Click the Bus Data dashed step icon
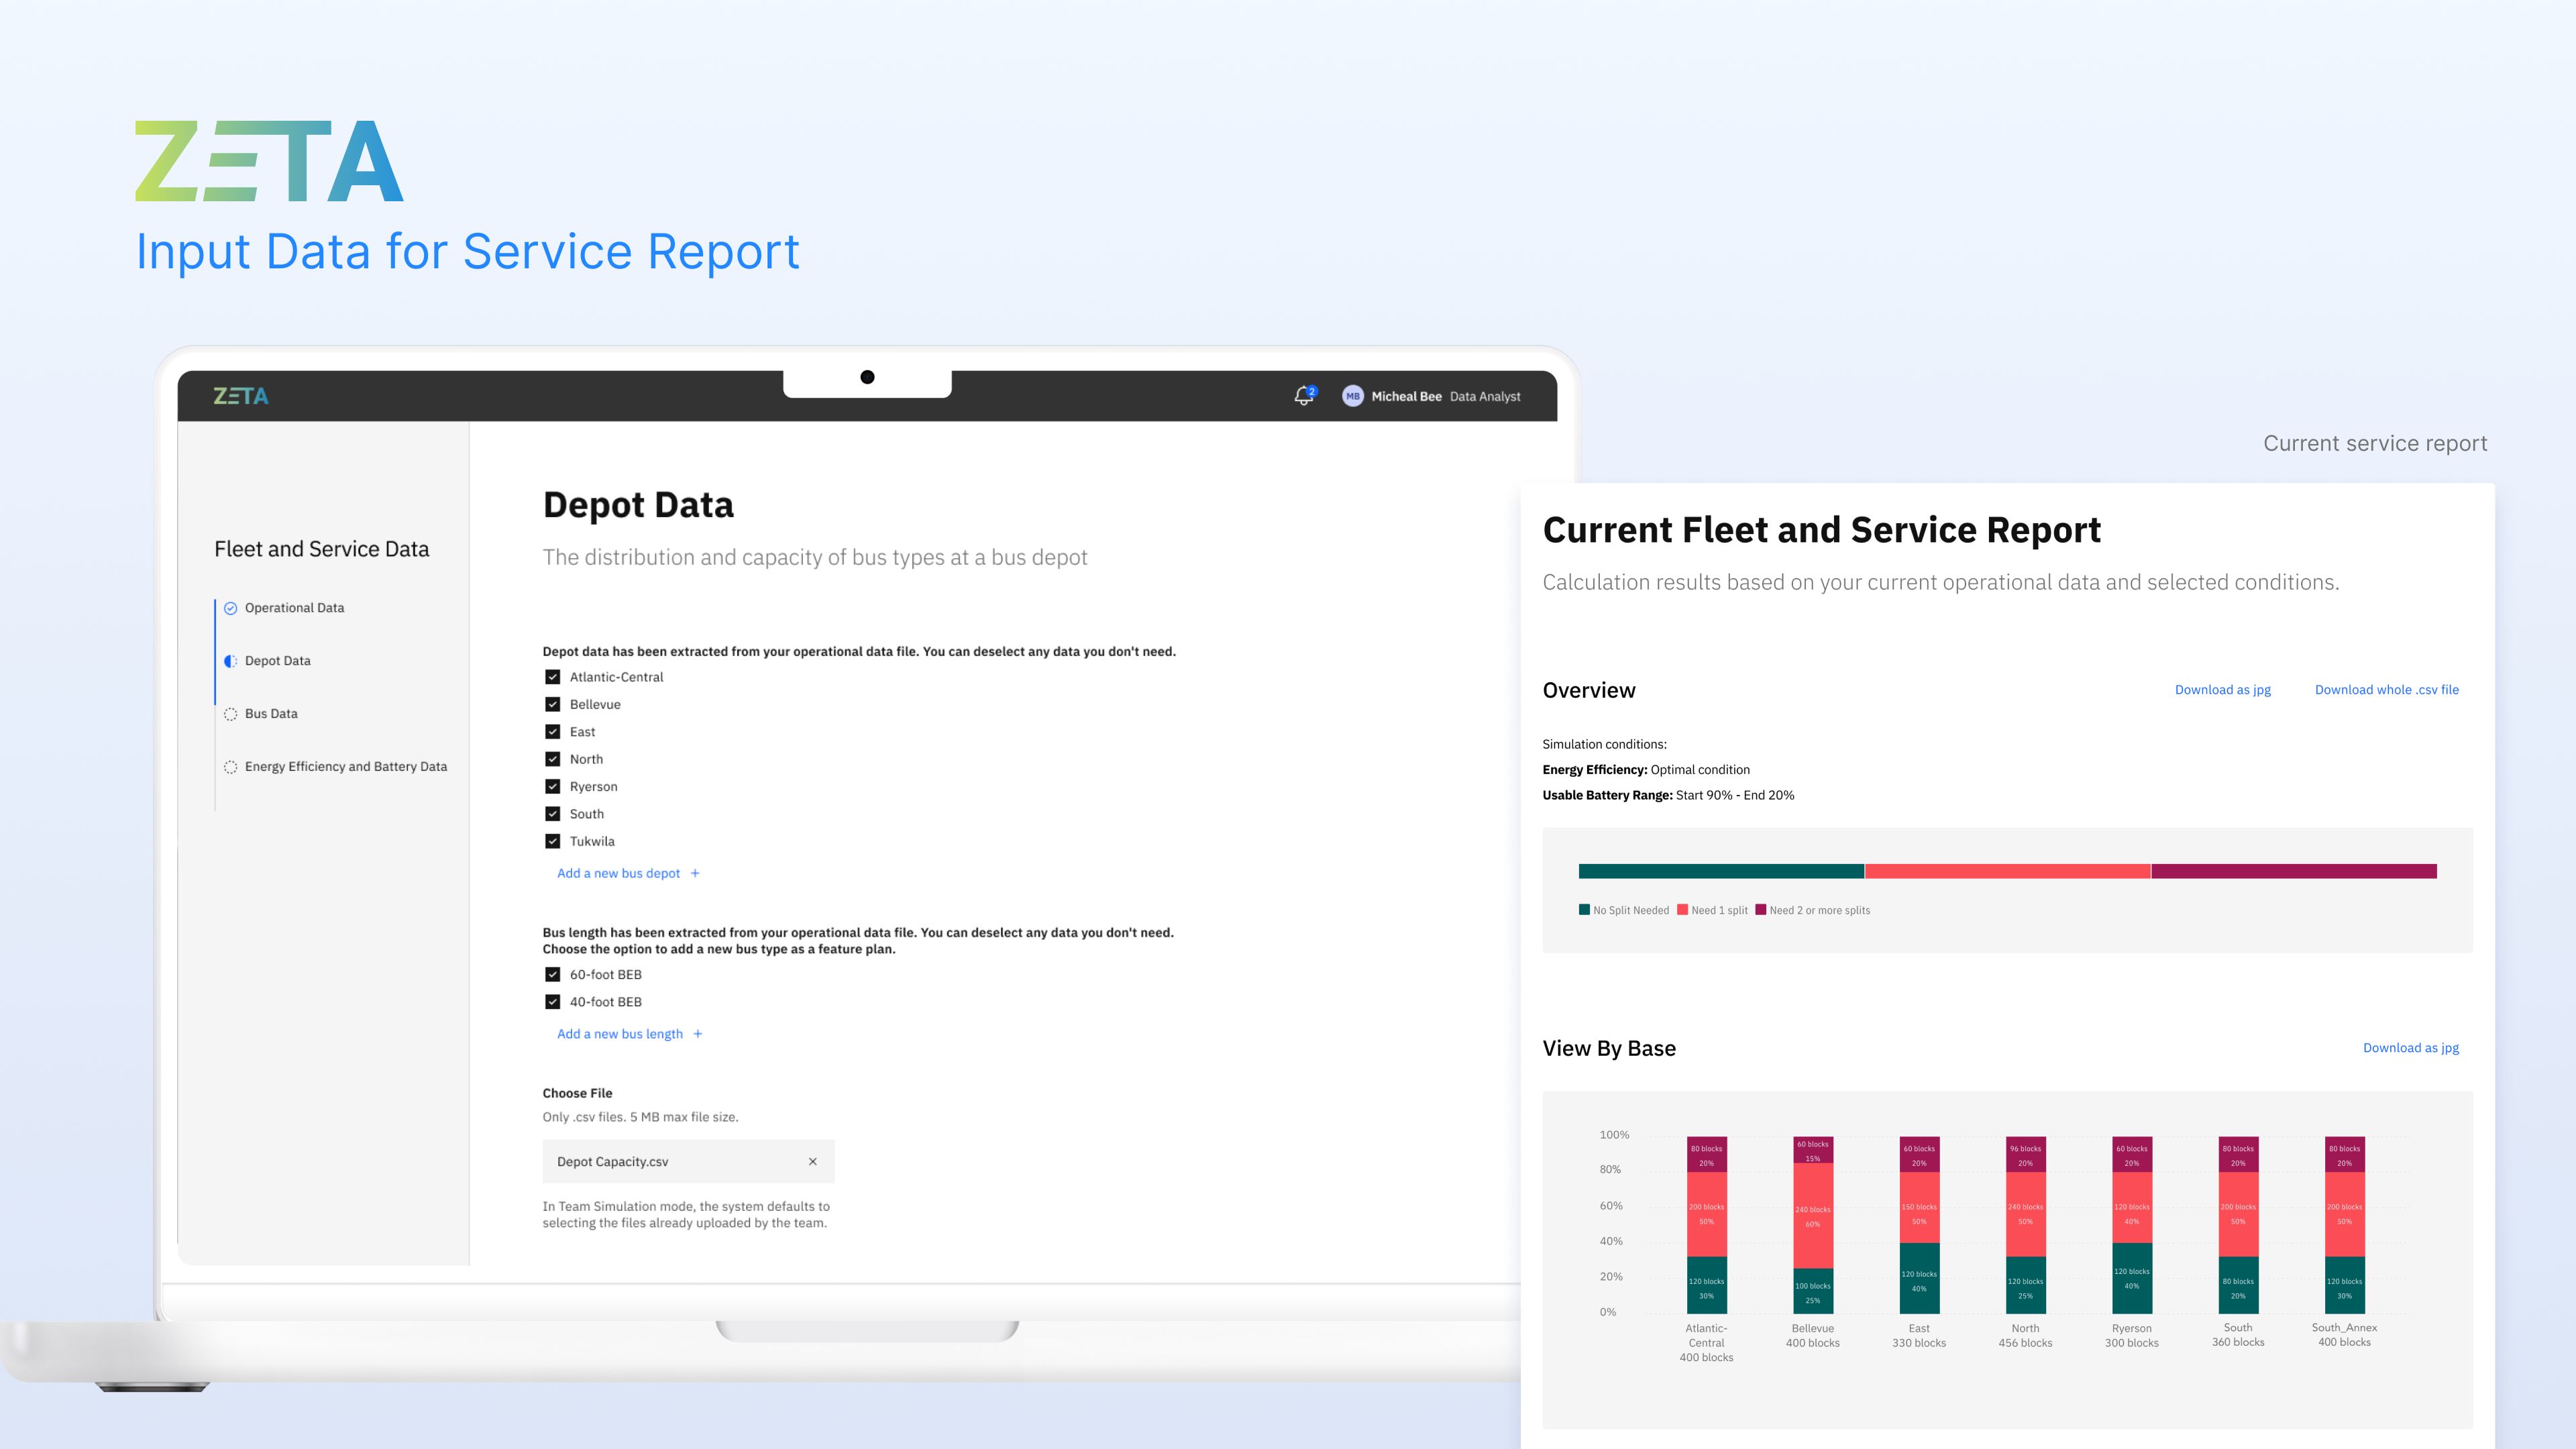The image size is (2576, 1449). pos(230,714)
